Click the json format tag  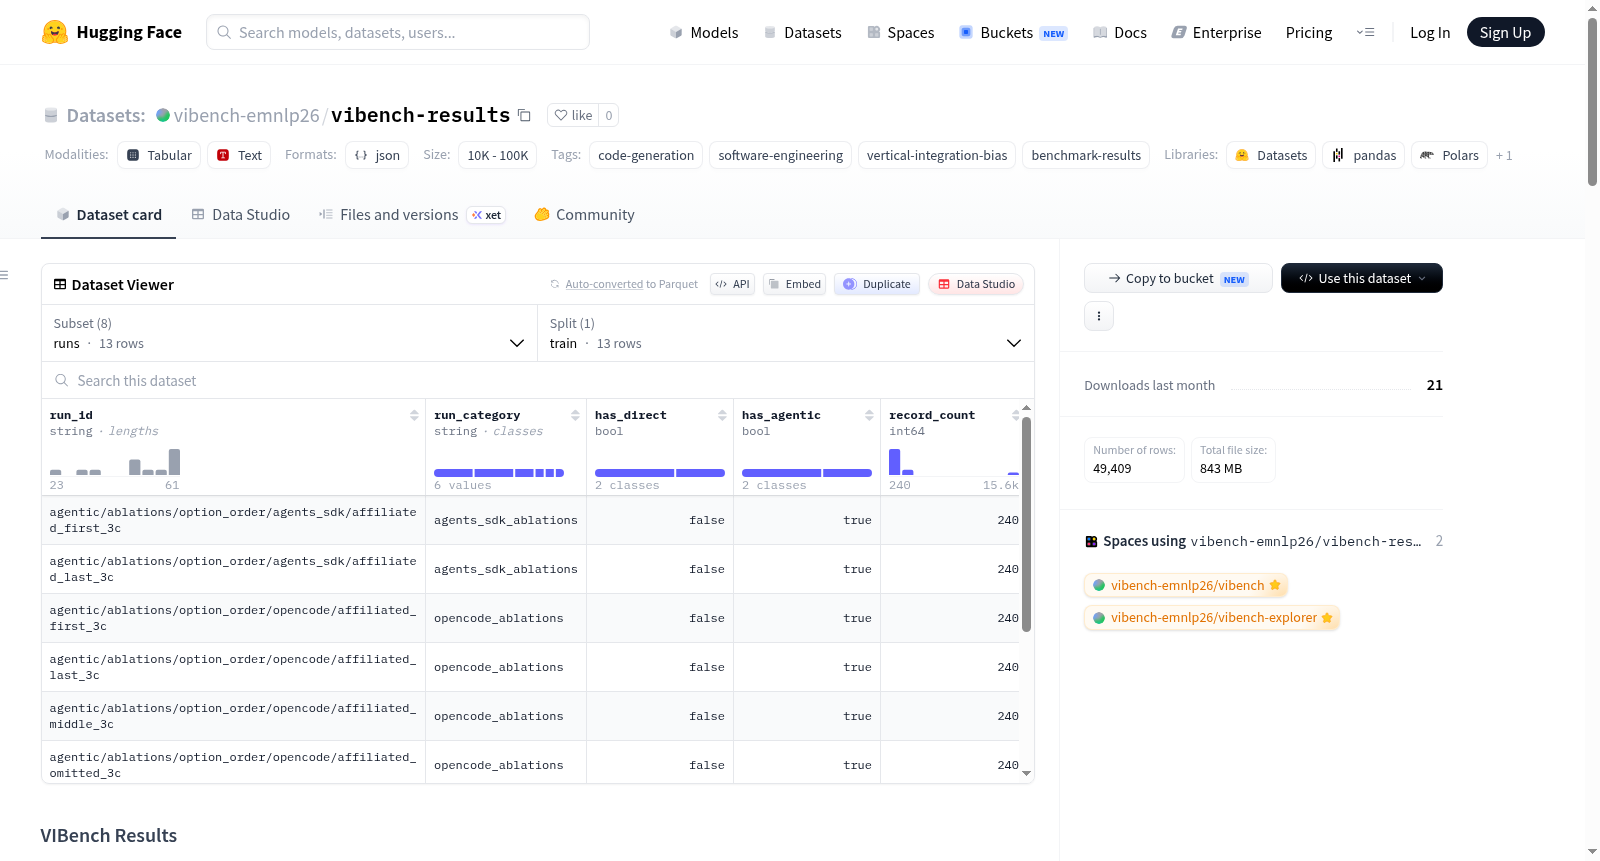point(377,155)
